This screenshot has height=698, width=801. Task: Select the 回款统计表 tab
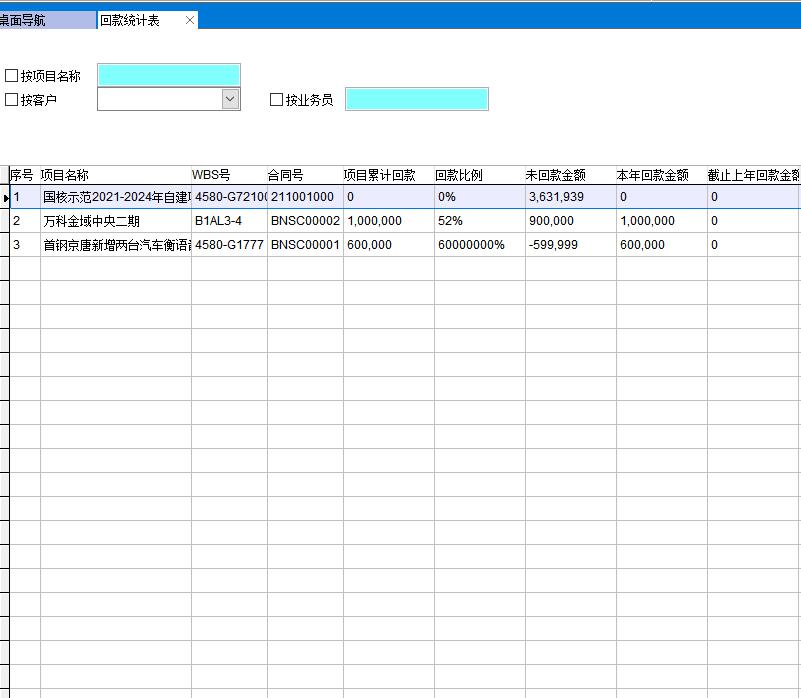(130, 20)
